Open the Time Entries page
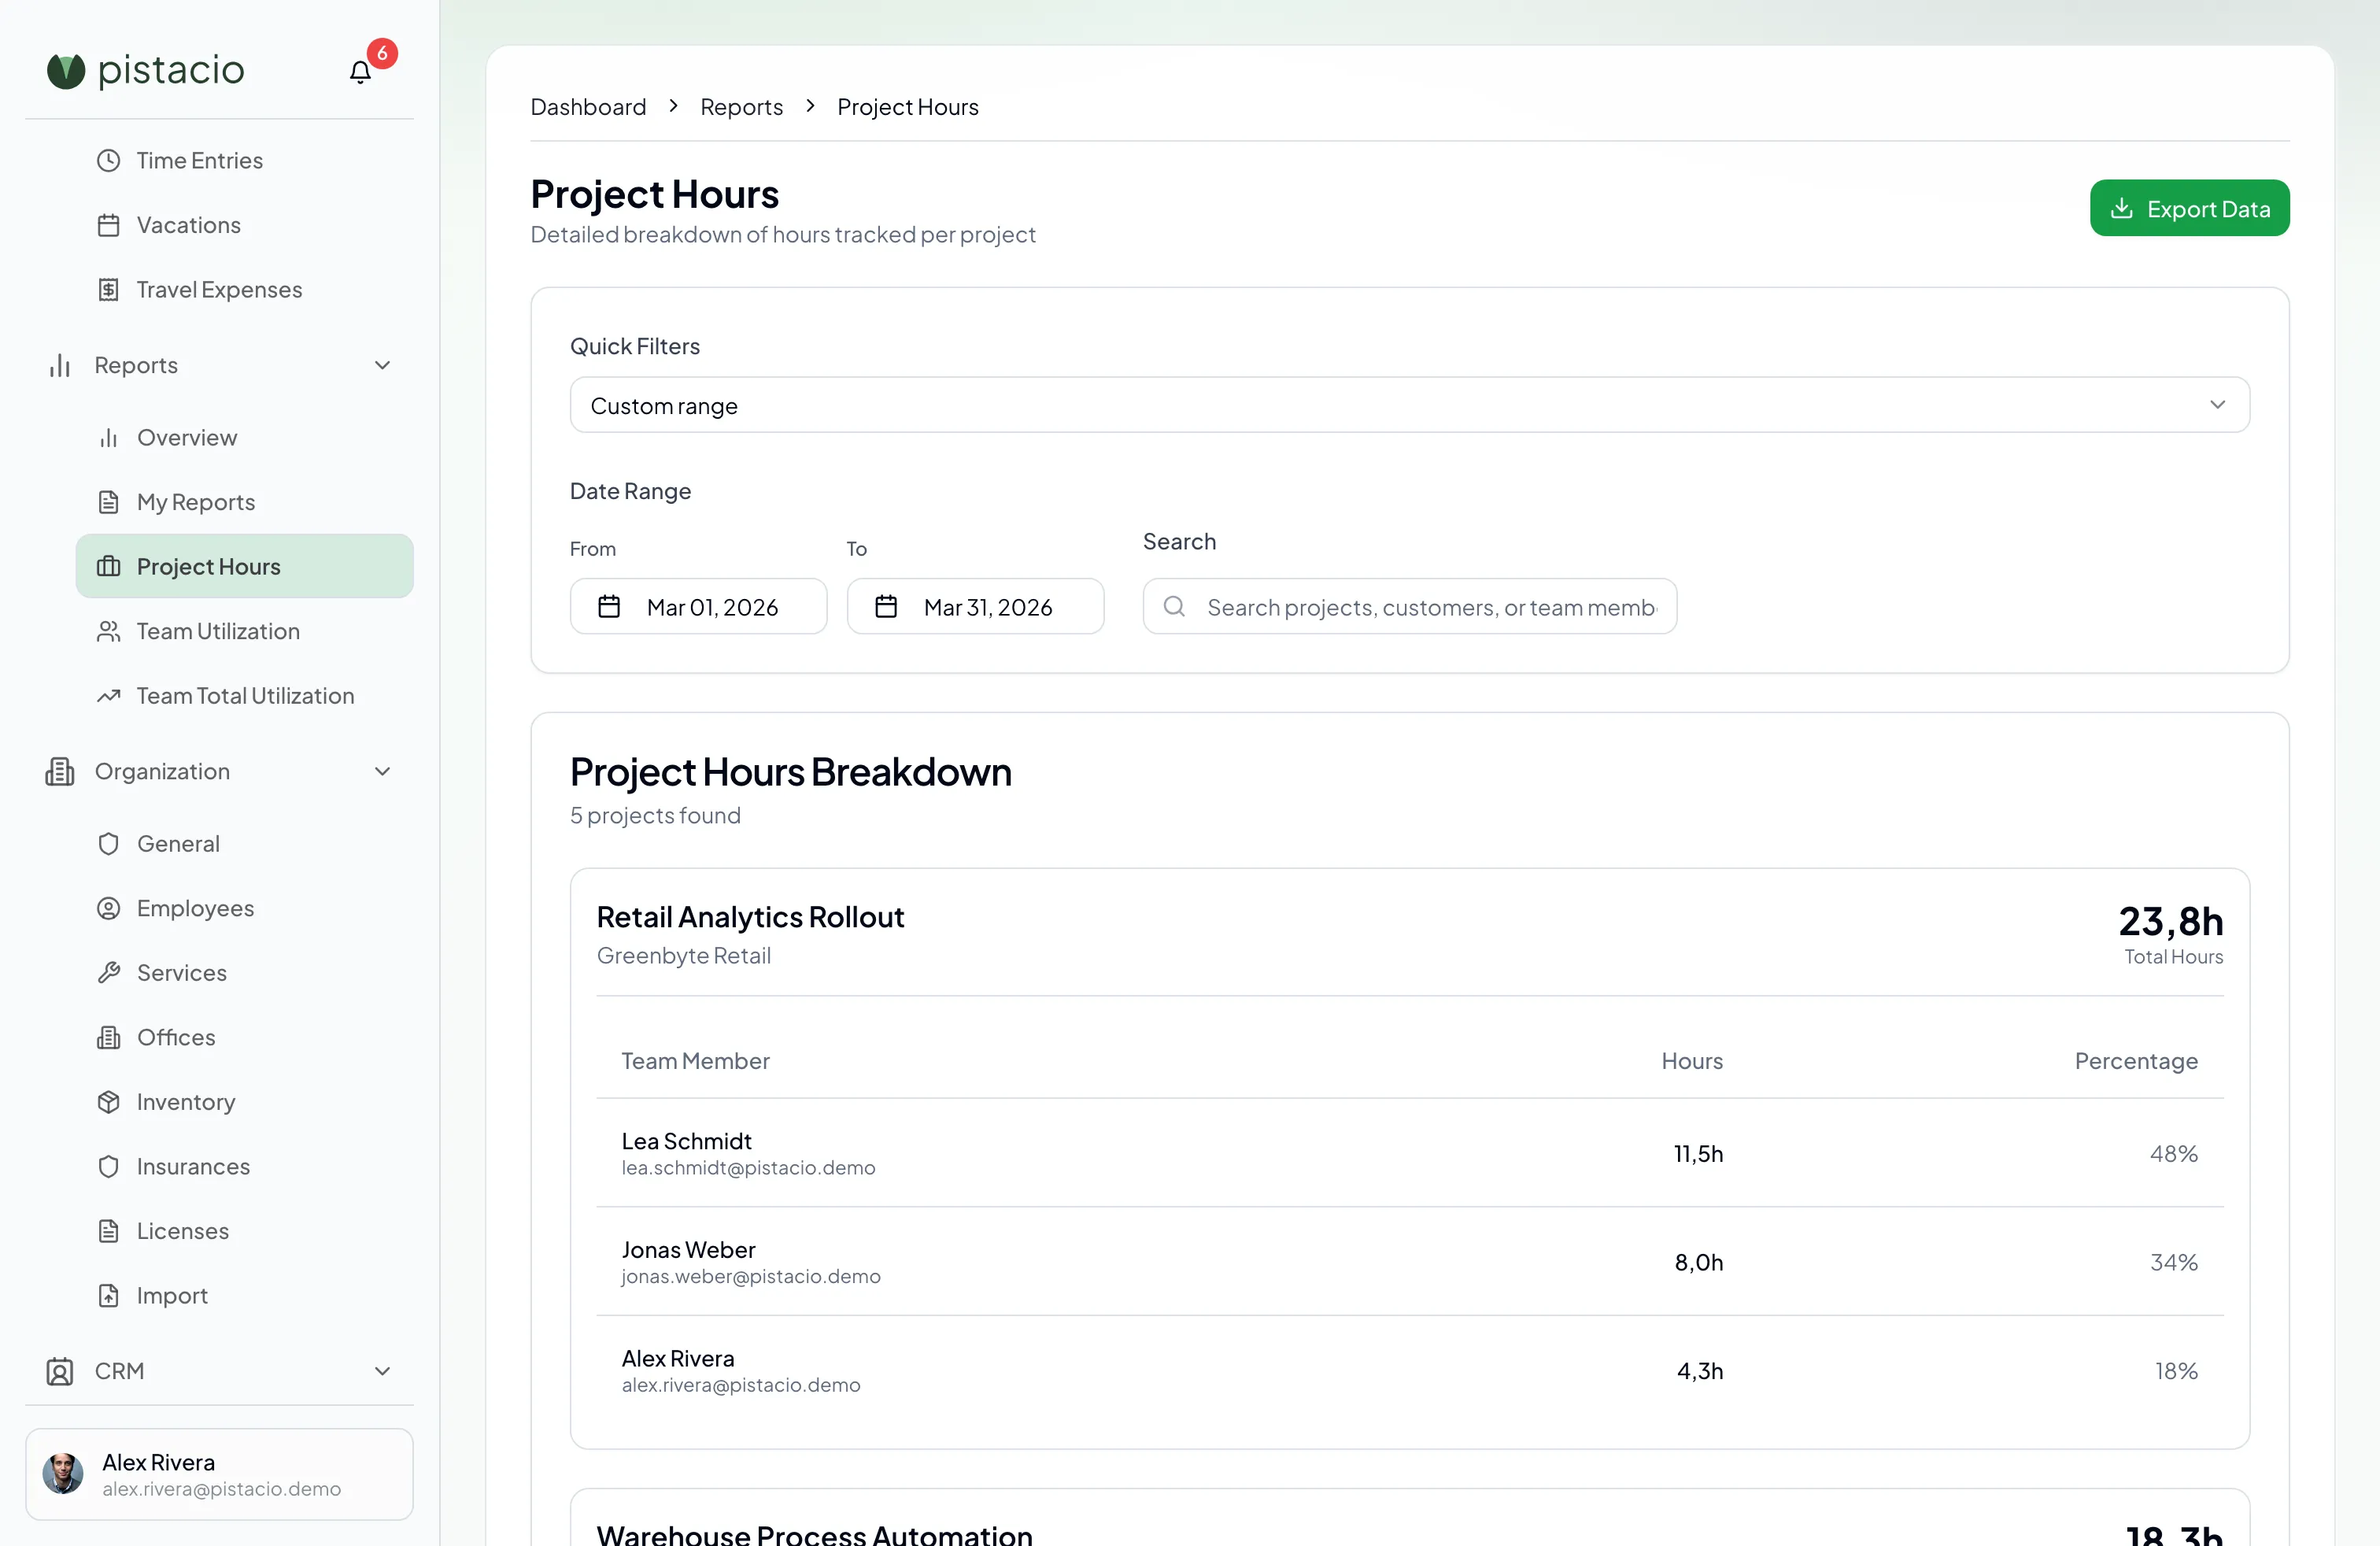Viewport: 2380px width, 1546px height. click(244, 160)
